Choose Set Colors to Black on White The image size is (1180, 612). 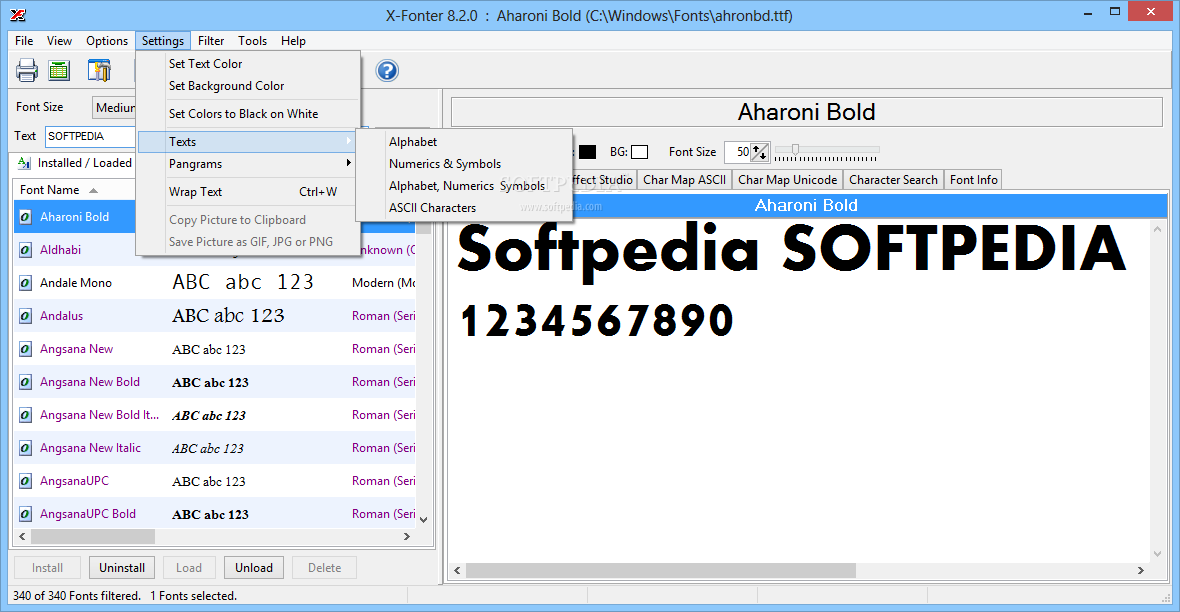[x=248, y=114]
